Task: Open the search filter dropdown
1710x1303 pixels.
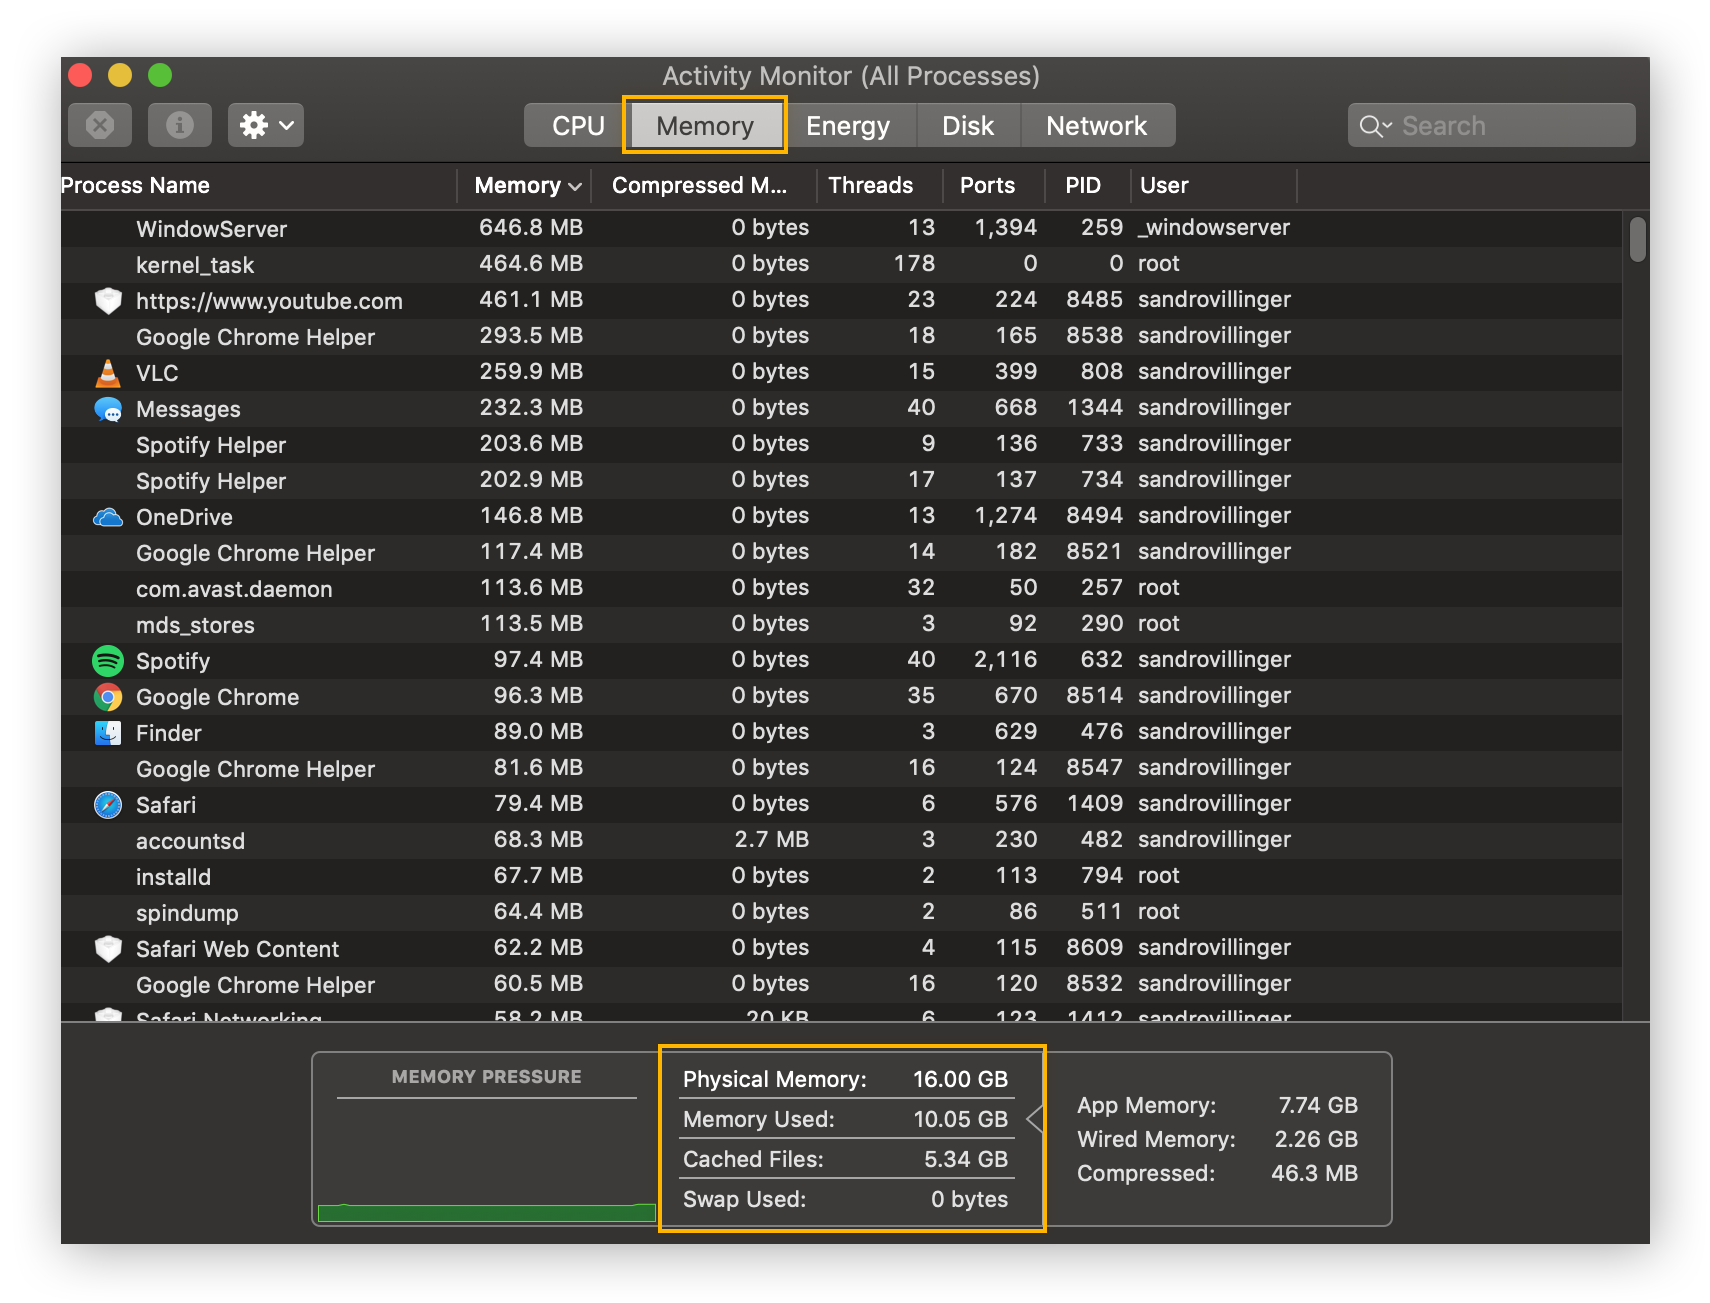Action: (1377, 124)
